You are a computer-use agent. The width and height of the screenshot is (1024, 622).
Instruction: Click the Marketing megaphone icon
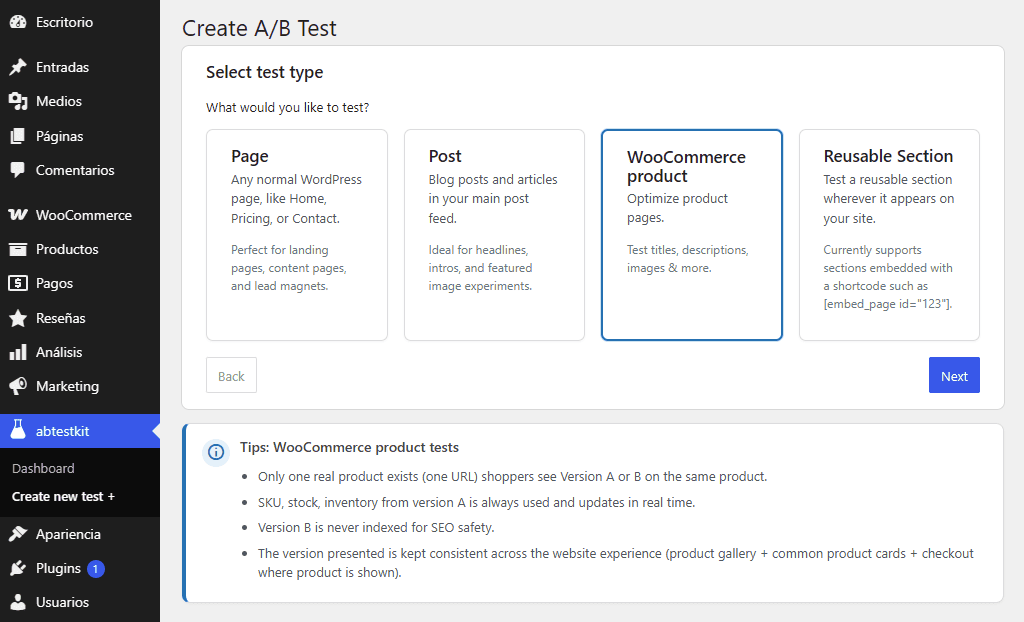click(x=18, y=386)
